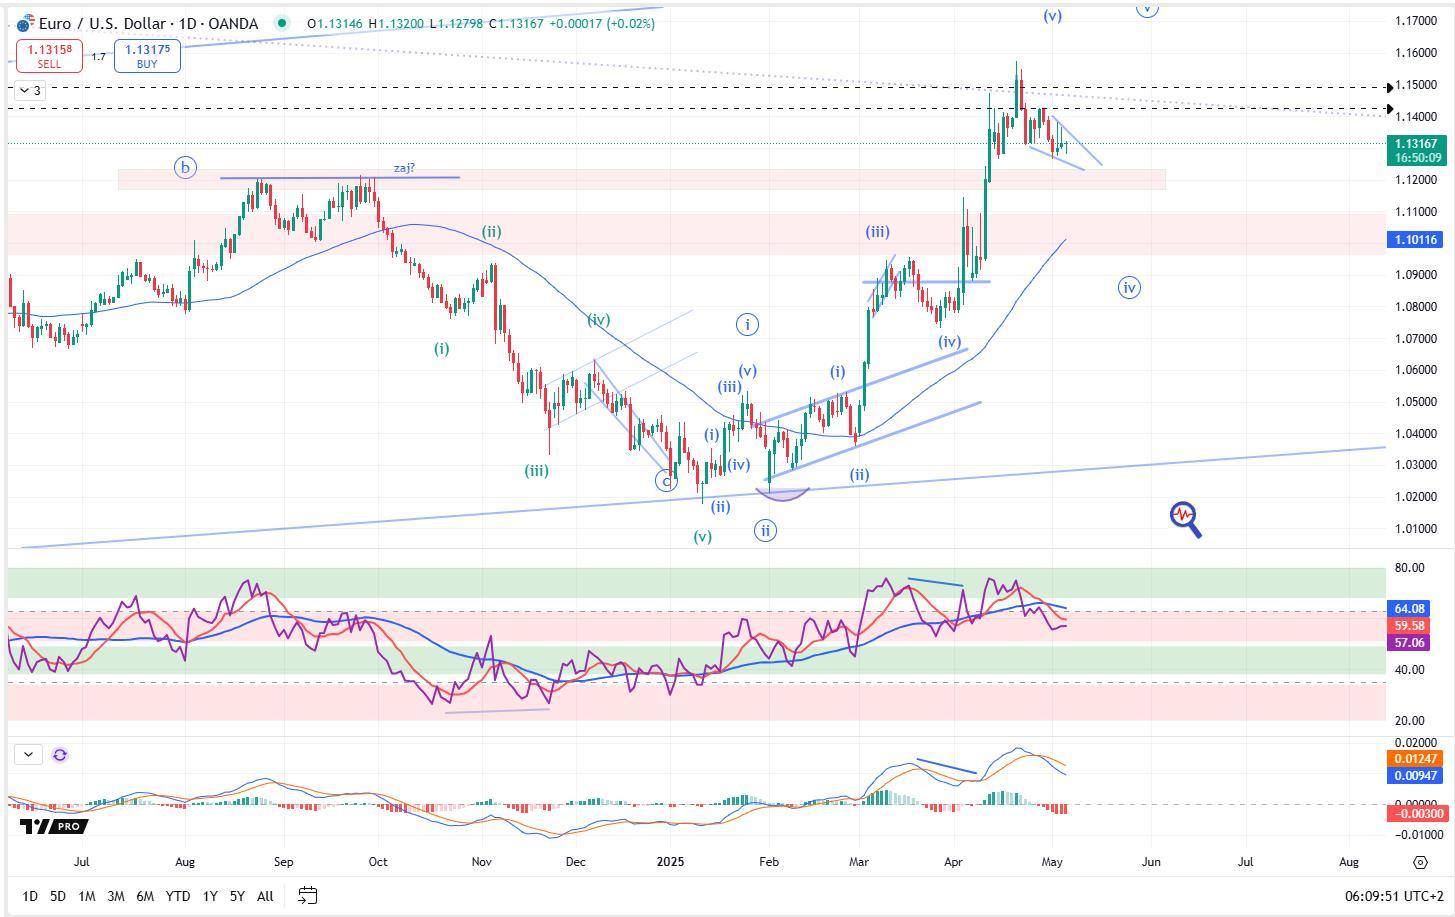The image size is (1455, 917).
Task: Click the Euro/U.S. Dollar flag symbol icon
Action: click(25, 23)
